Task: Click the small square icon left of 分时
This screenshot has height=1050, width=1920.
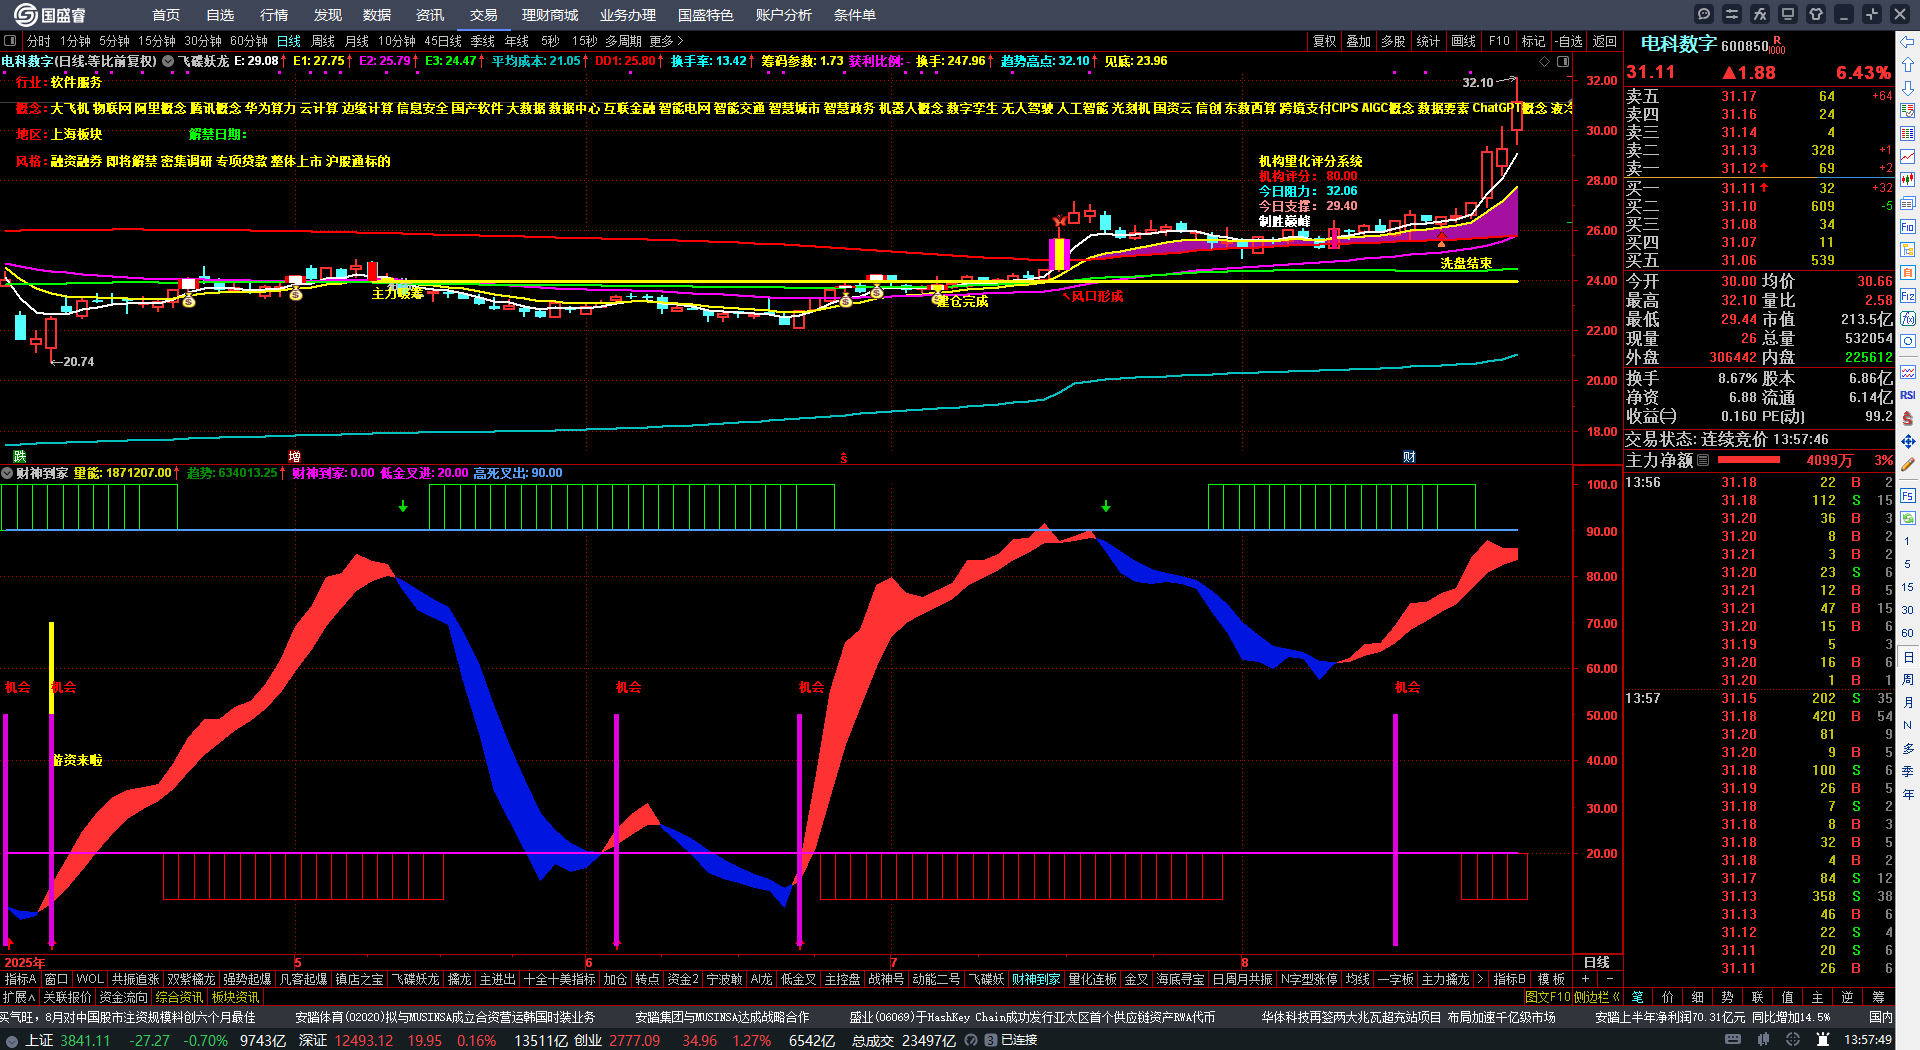Action: 10,41
